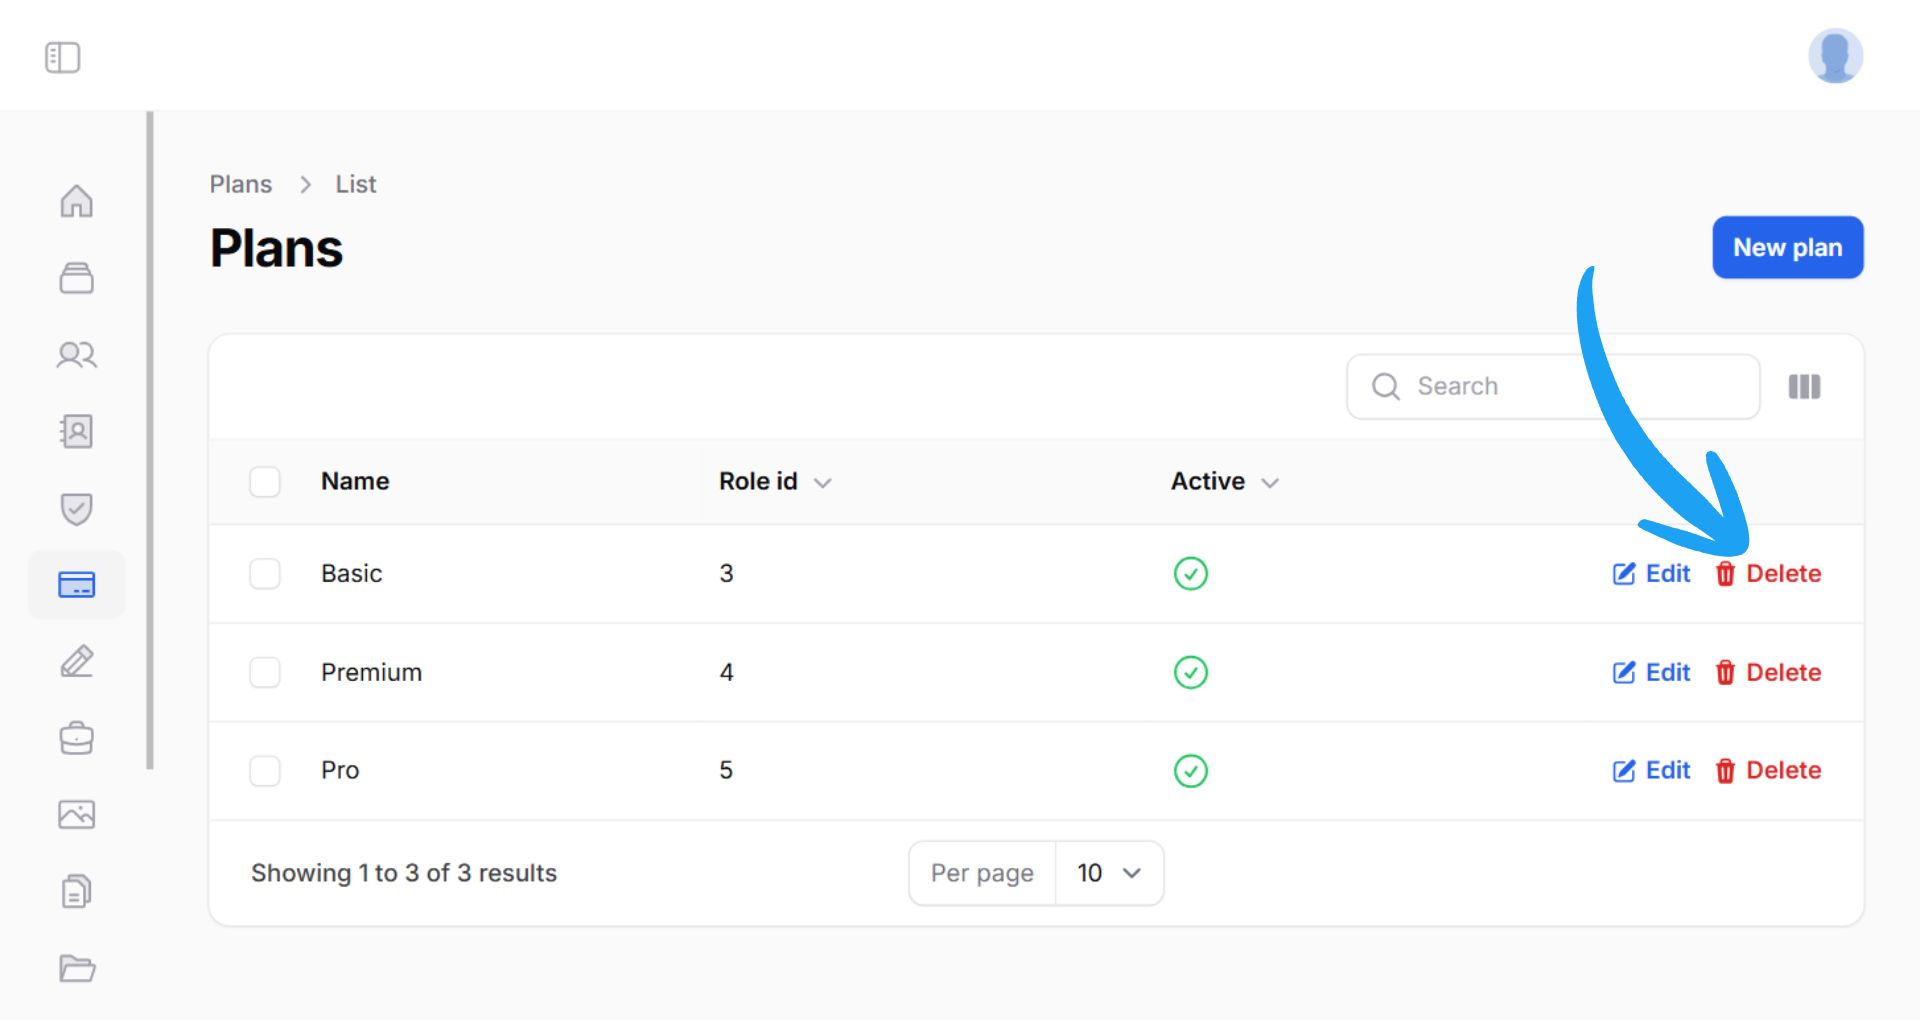Click role id value 5

click(726, 771)
